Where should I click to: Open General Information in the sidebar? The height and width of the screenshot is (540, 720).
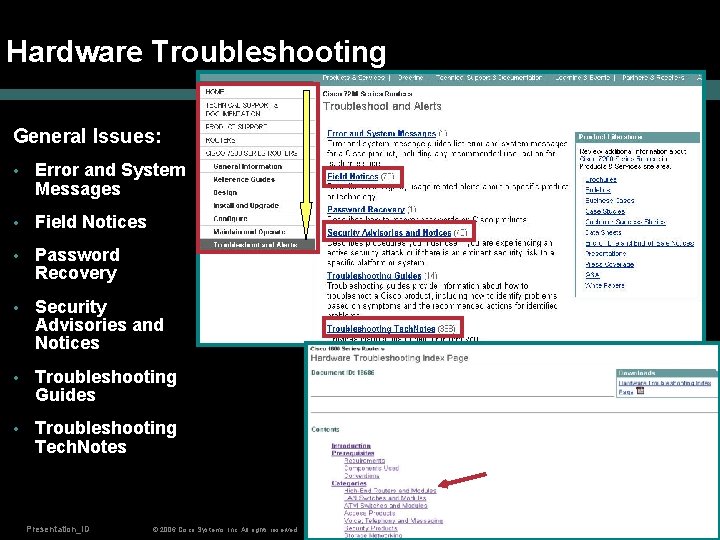248,166
